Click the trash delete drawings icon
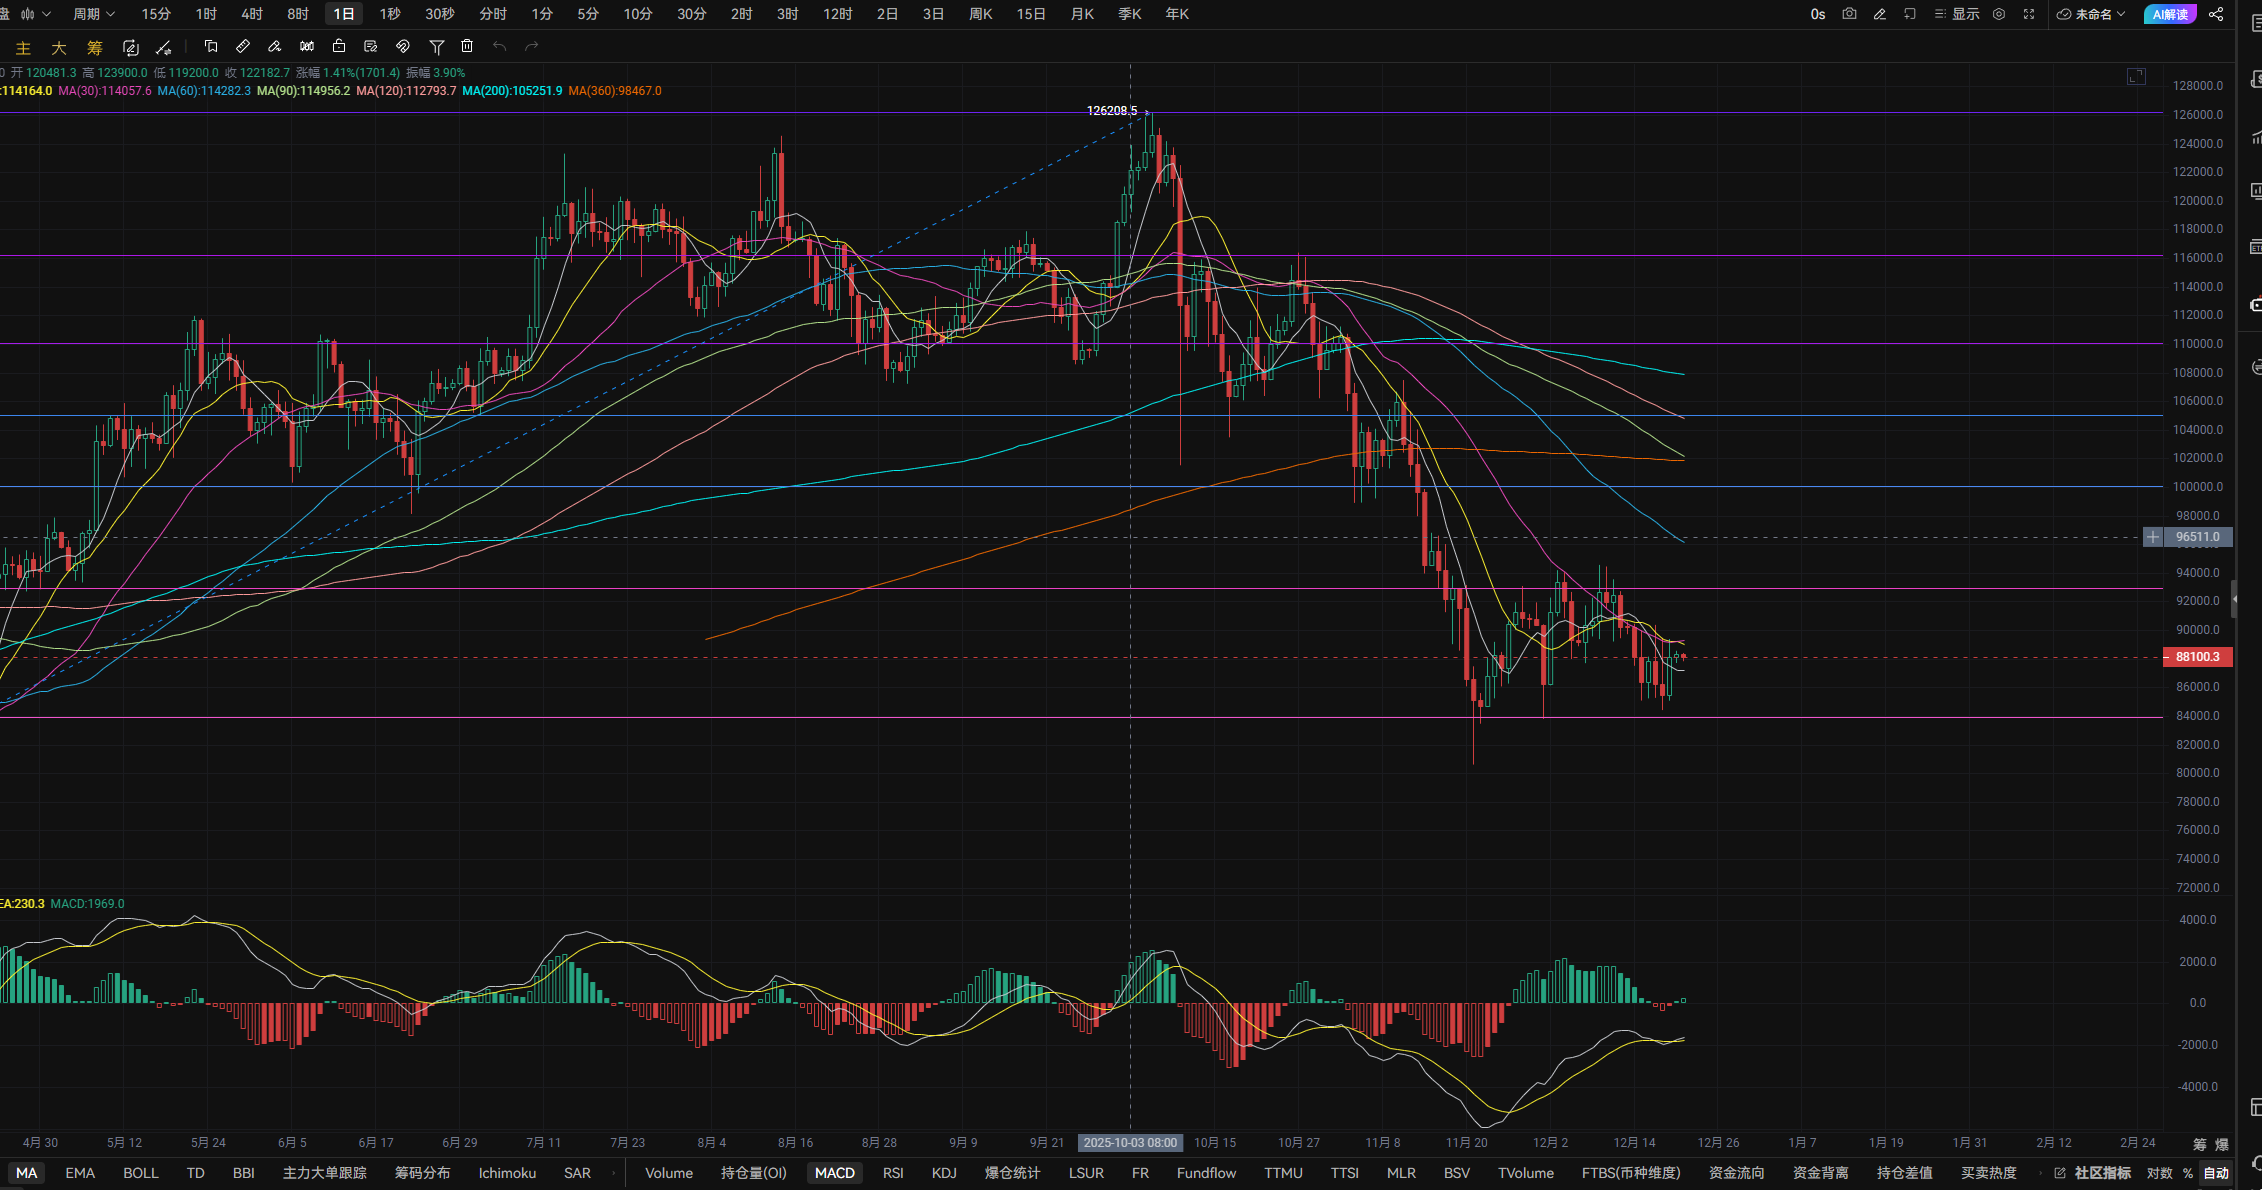This screenshot has height=1190, width=2262. coord(467,46)
